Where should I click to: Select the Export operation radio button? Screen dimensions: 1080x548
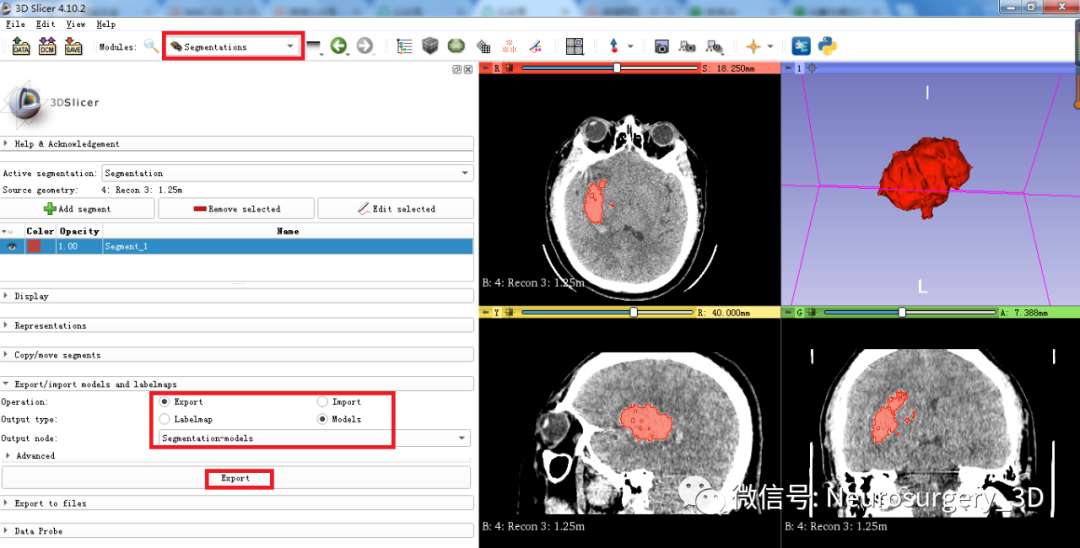(x=164, y=401)
